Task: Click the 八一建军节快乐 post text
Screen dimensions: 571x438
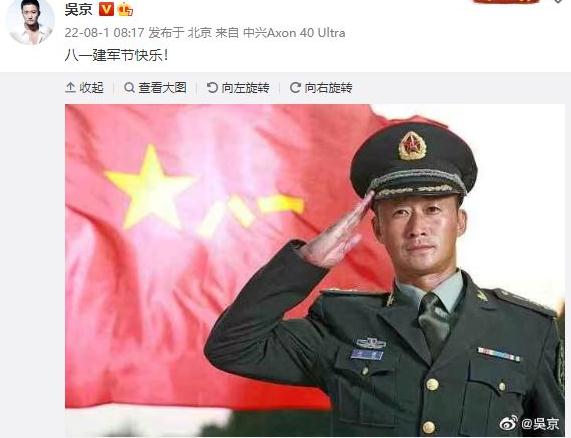Action: click(117, 56)
